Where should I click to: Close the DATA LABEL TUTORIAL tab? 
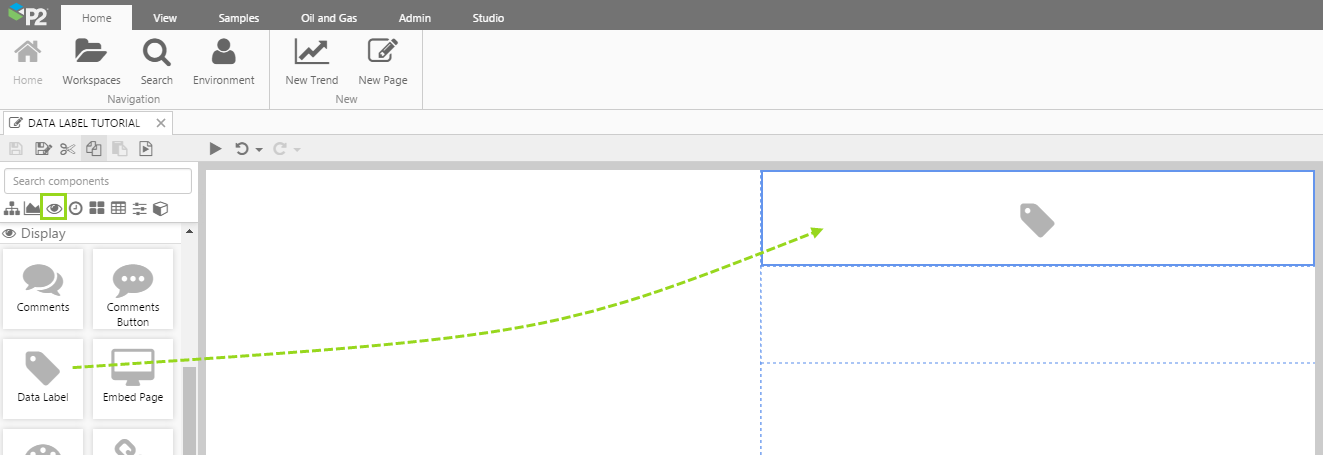pyautogui.click(x=161, y=123)
